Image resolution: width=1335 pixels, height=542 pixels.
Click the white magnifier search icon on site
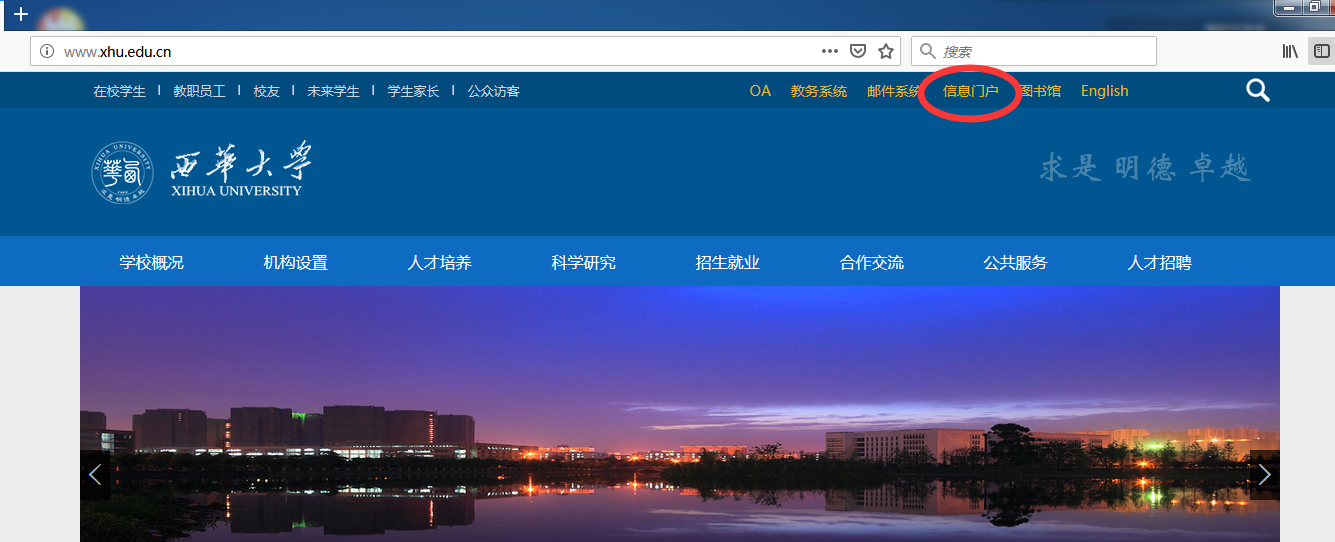1257,91
